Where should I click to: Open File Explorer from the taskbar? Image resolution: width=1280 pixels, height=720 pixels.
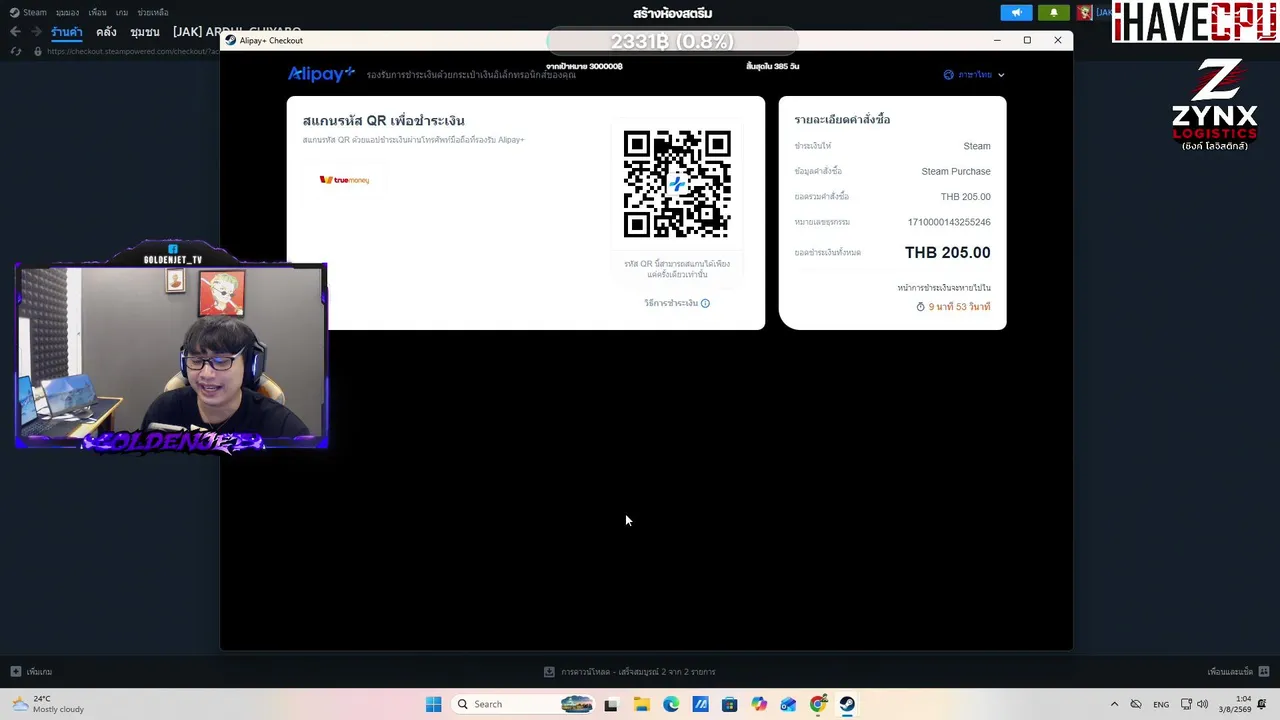641,704
